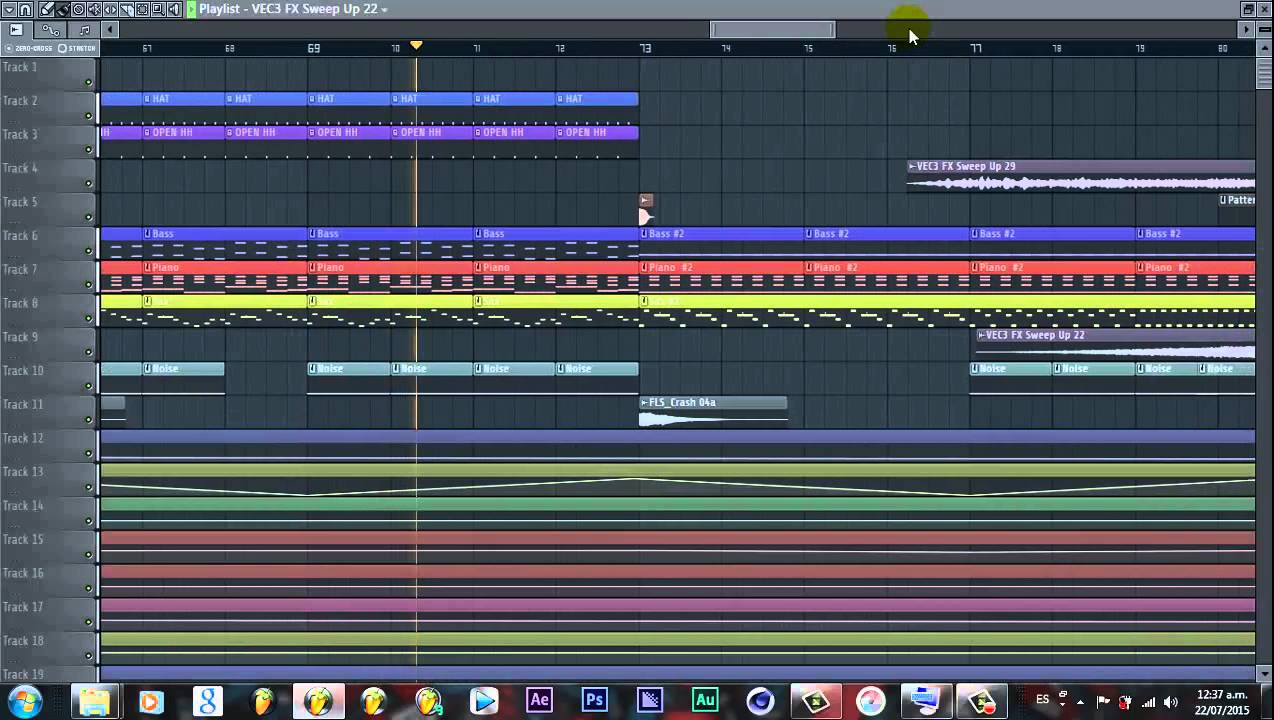Select the Draw pencil tool
Viewport: 1274px width, 720px height.
(46, 9)
